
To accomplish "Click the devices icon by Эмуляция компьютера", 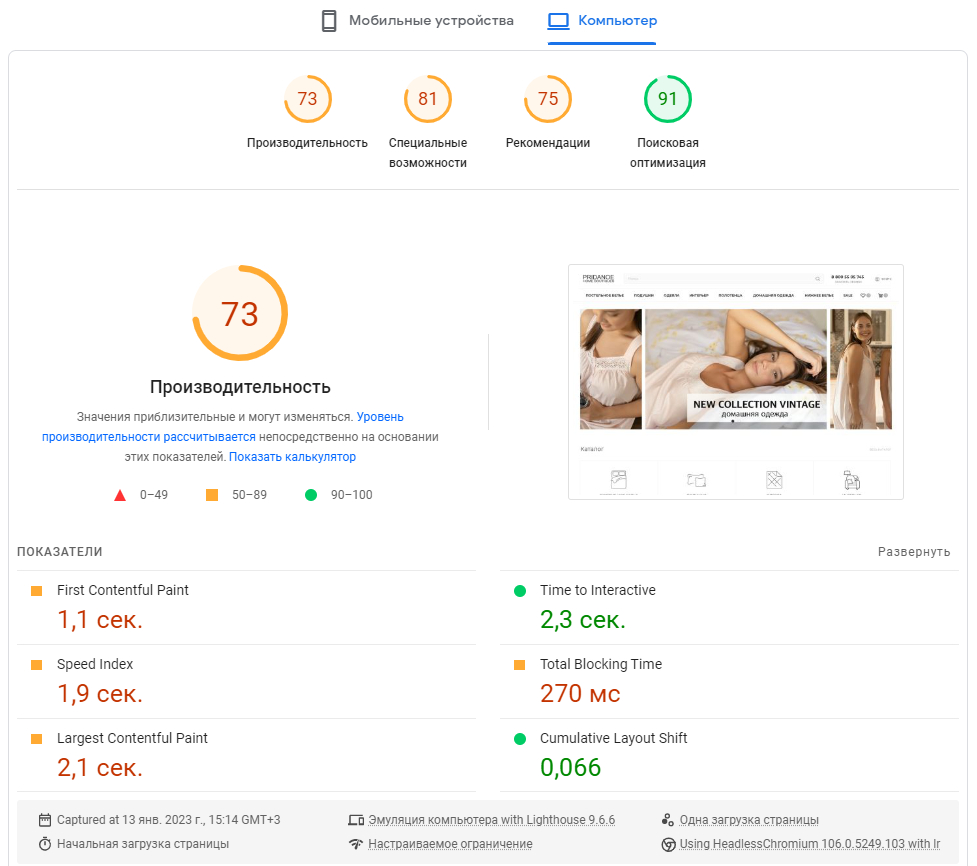I will pos(356,821).
